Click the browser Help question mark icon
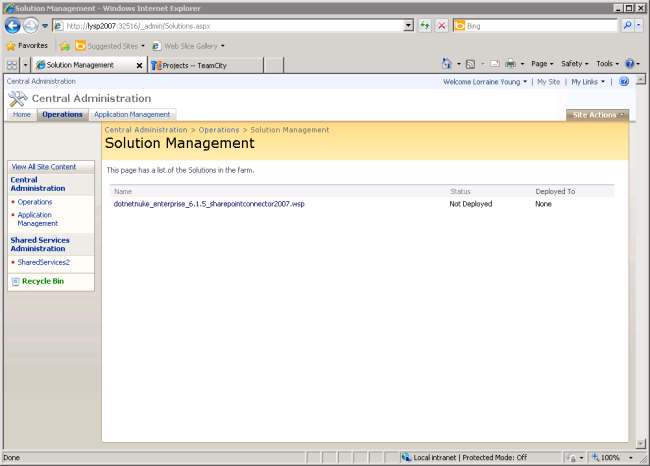Image resolution: width=650 pixels, height=466 pixels. 630,64
